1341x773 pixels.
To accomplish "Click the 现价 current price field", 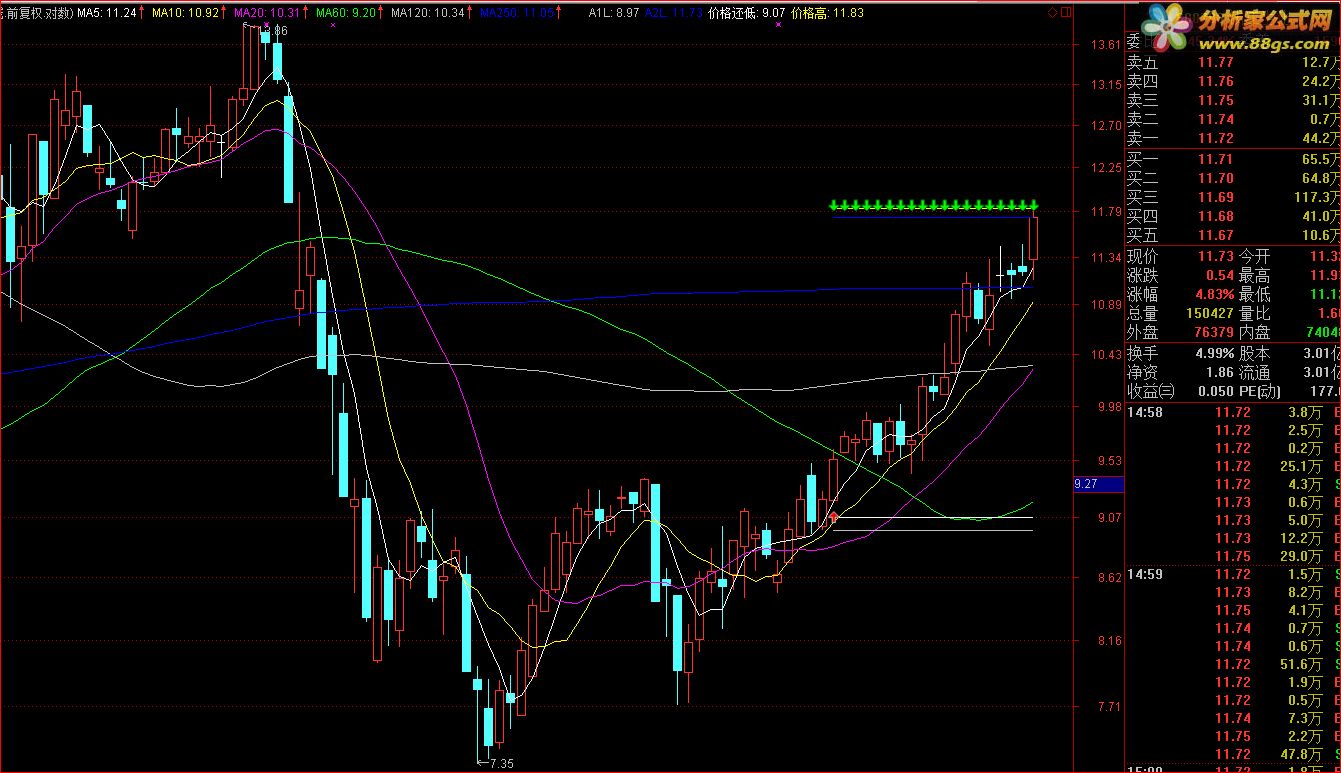I will pos(1180,256).
